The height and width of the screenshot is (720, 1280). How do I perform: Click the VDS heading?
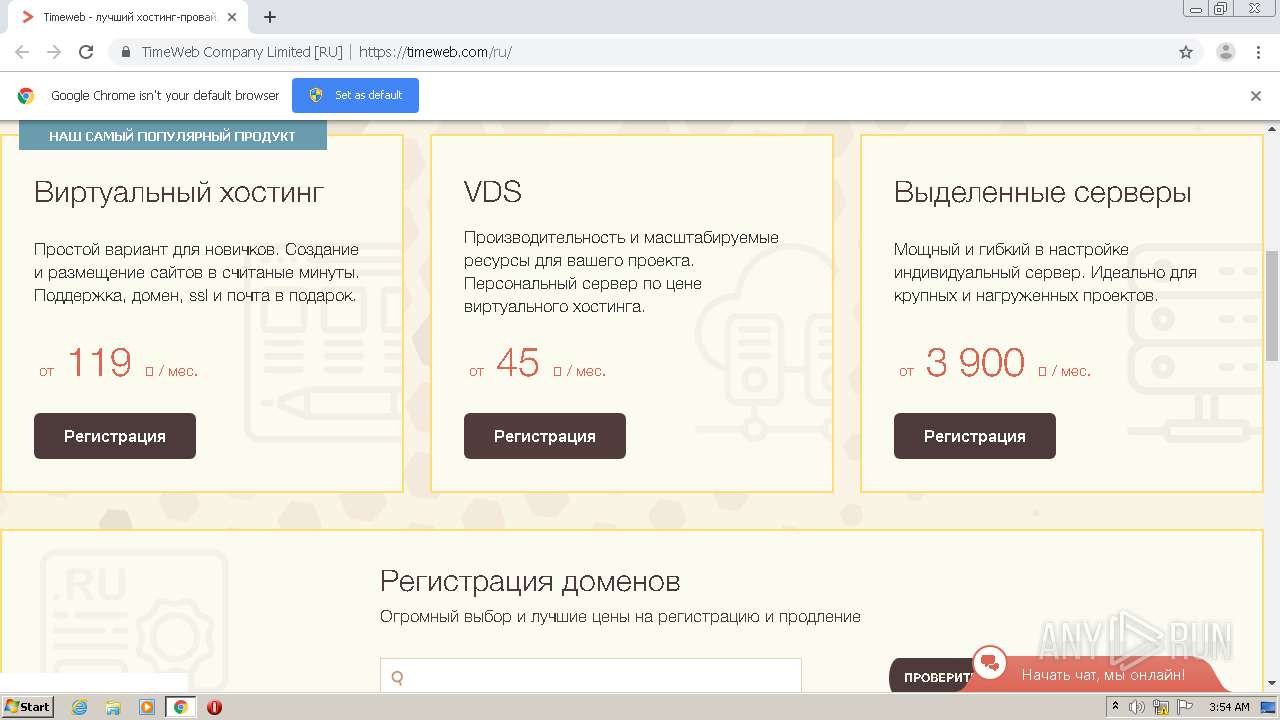493,192
